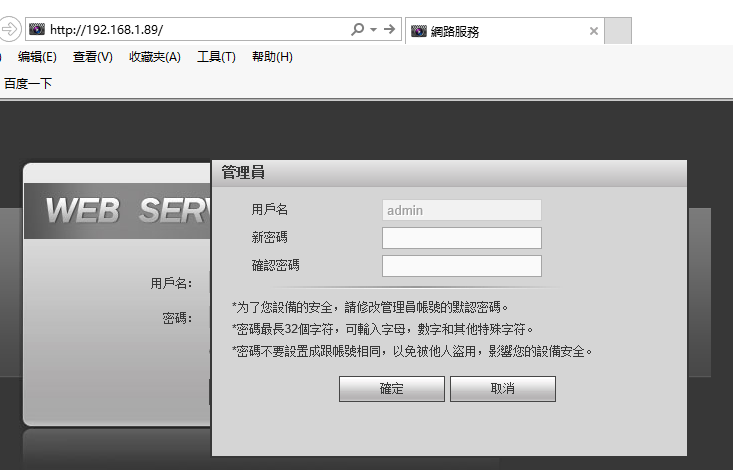
Task: Select the 網路服務 browser tab
Action: 504,31
